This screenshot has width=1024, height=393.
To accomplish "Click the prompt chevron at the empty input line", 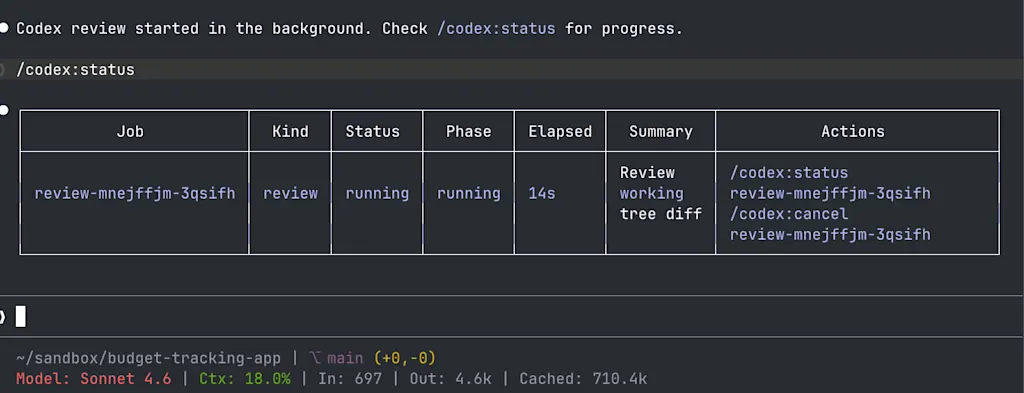I will (3, 317).
